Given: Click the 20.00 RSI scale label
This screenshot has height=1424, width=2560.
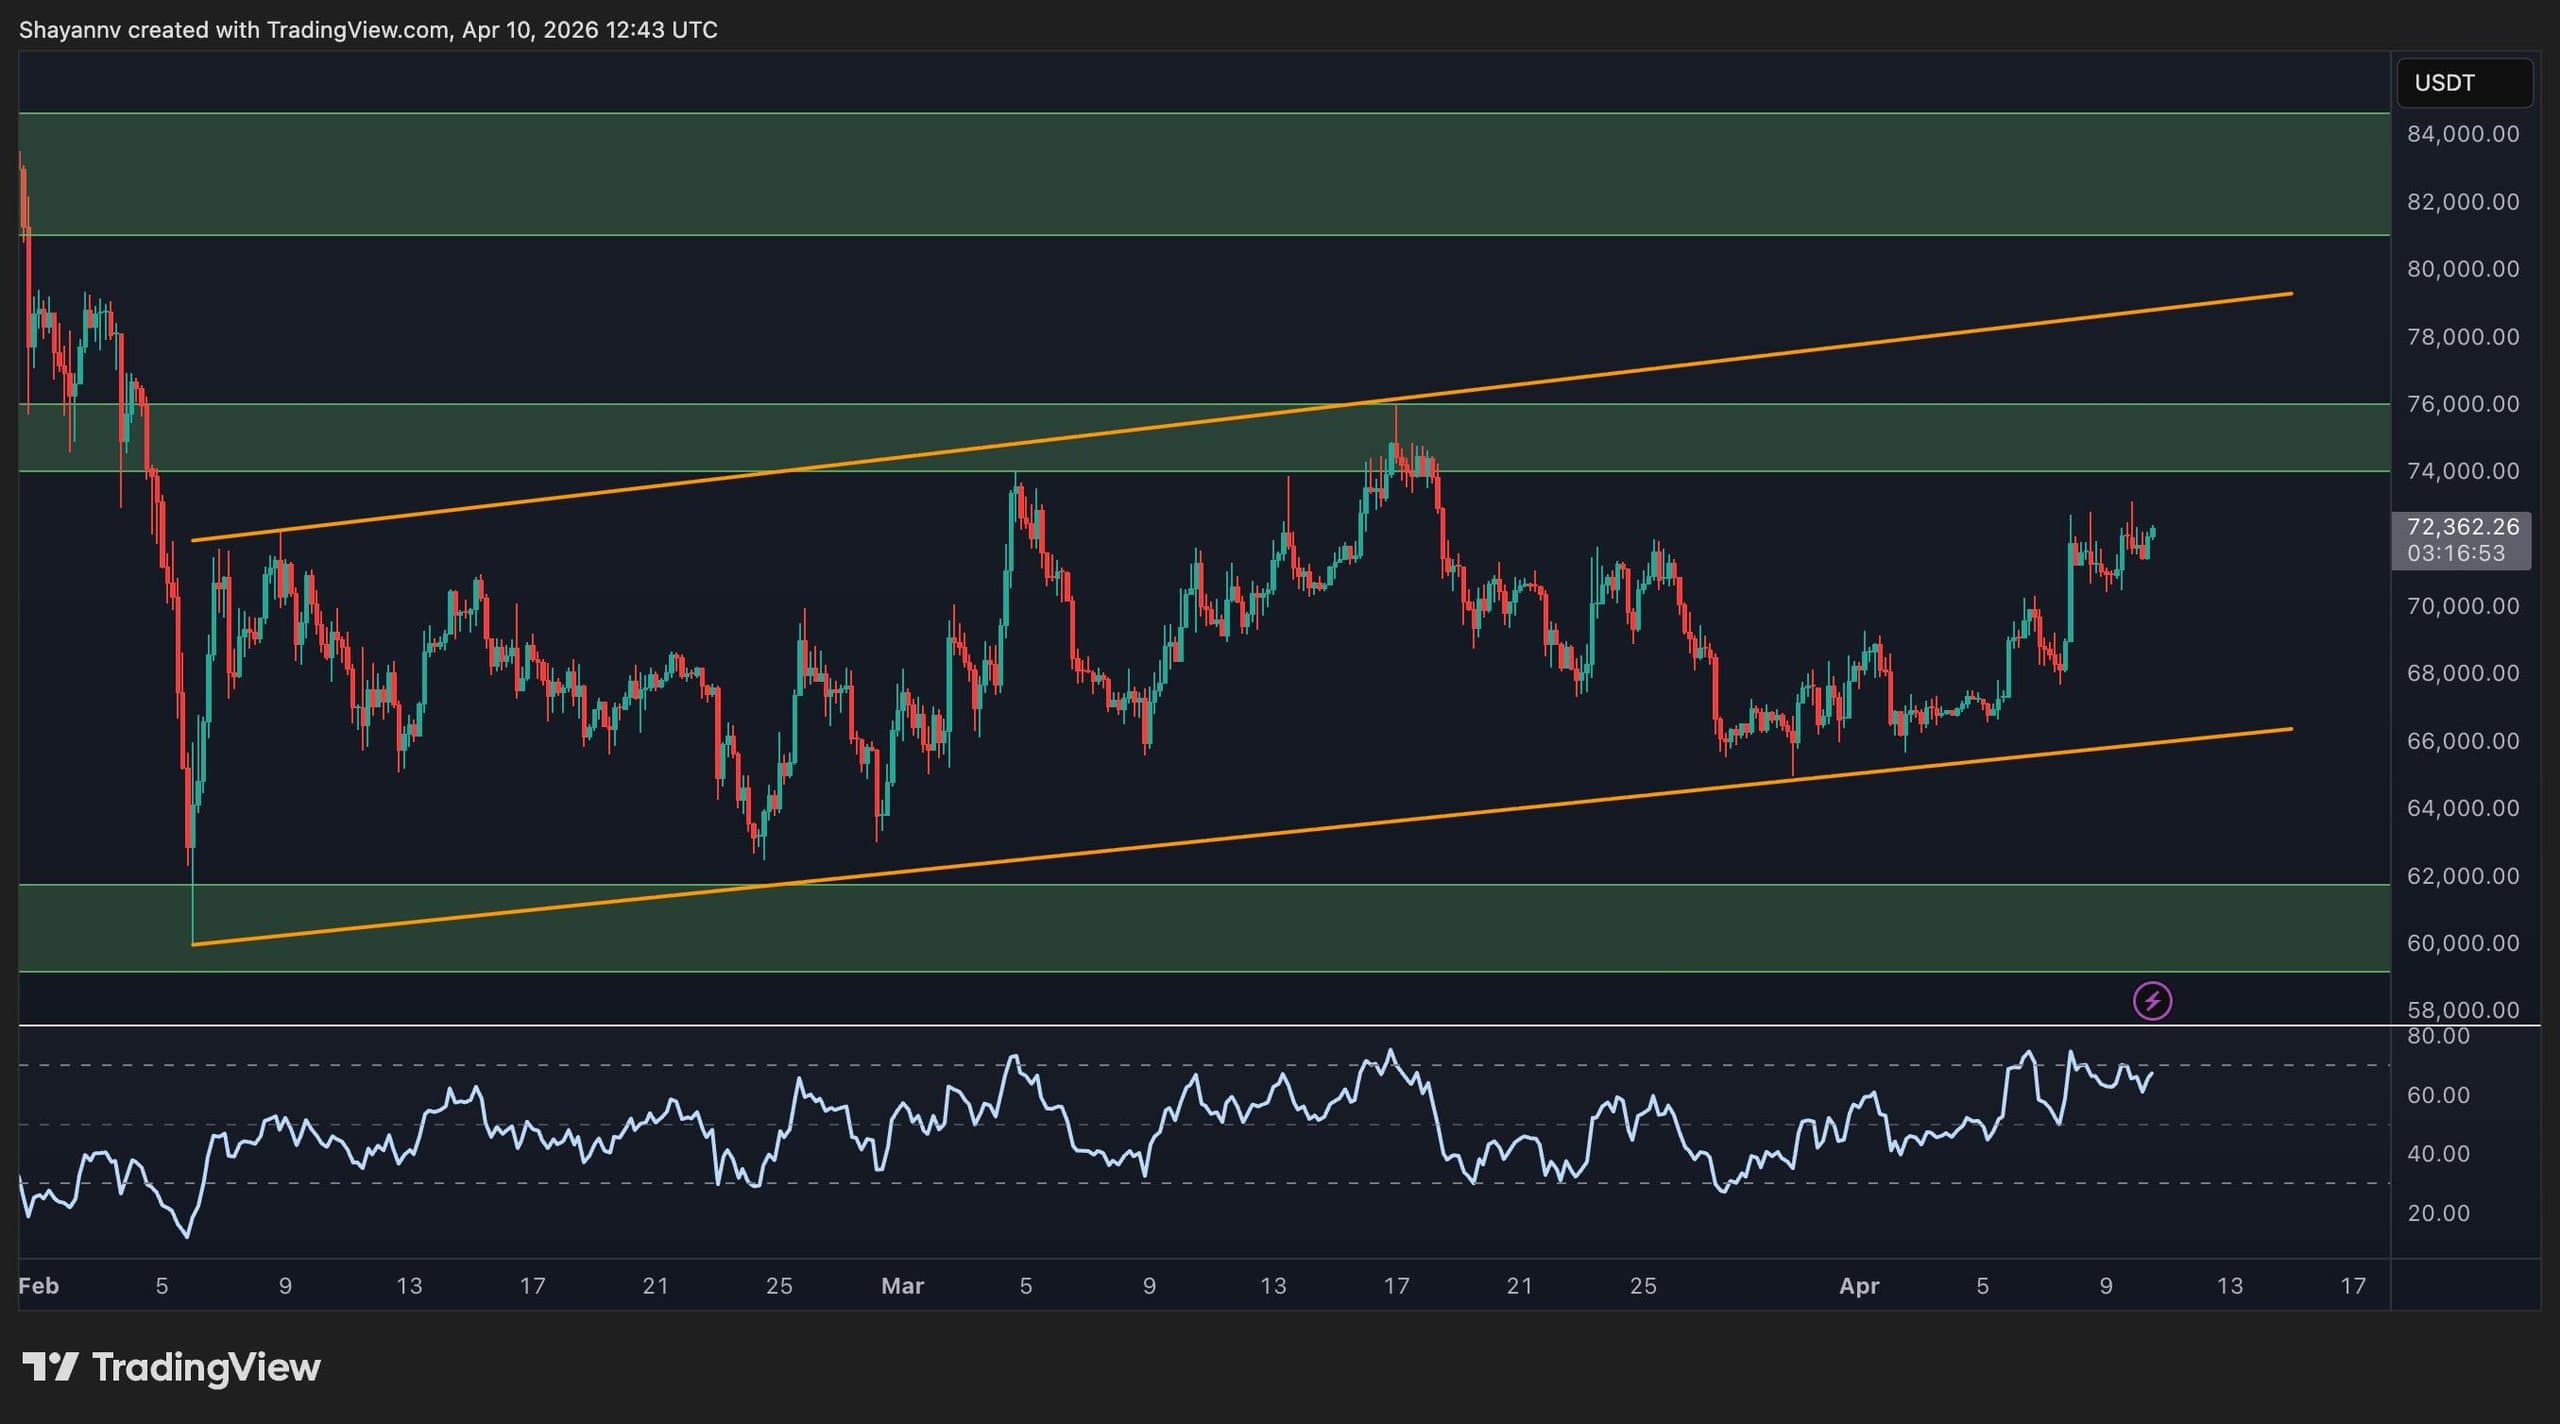Looking at the screenshot, I should click(2438, 1213).
